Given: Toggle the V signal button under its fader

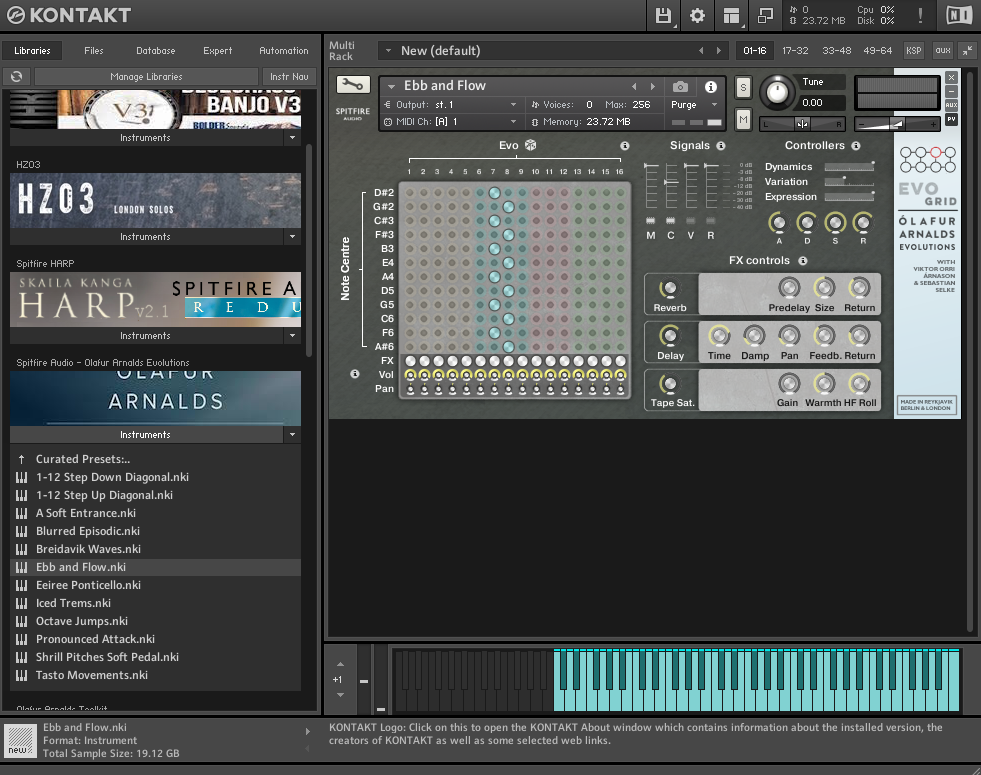Looking at the screenshot, I should tap(691, 221).
